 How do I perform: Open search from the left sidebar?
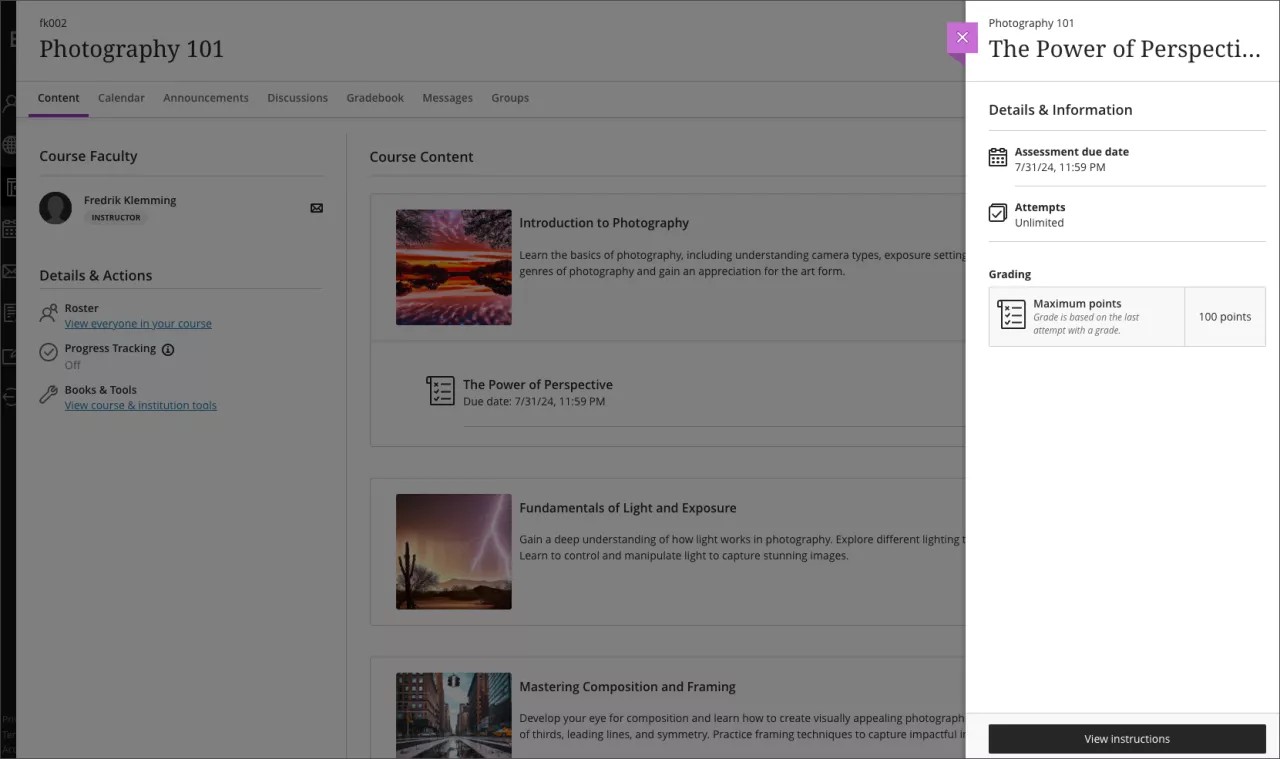tap(12, 103)
